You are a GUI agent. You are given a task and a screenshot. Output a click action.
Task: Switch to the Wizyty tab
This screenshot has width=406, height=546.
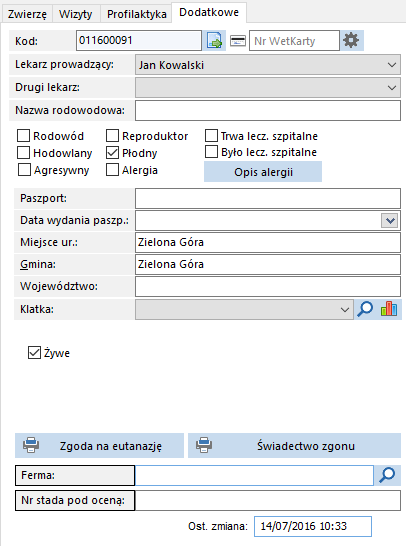point(76,14)
